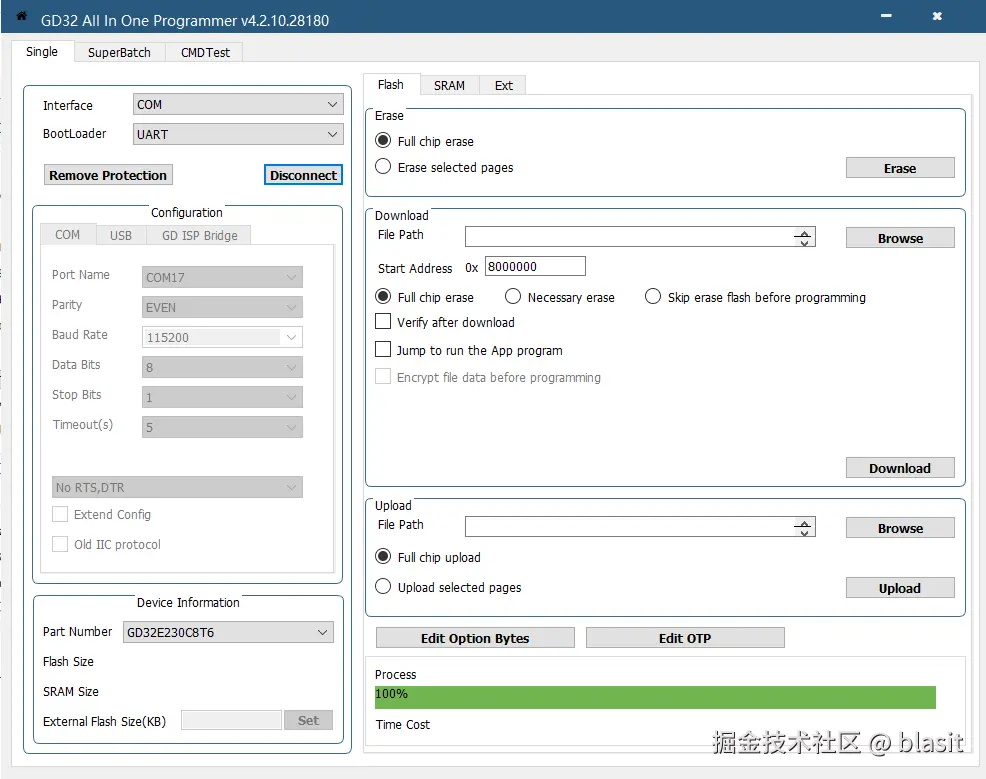The width and height of the screenshot is (986, 779).
Task: Click the app icon in title bar
Action: click(21, 16)
